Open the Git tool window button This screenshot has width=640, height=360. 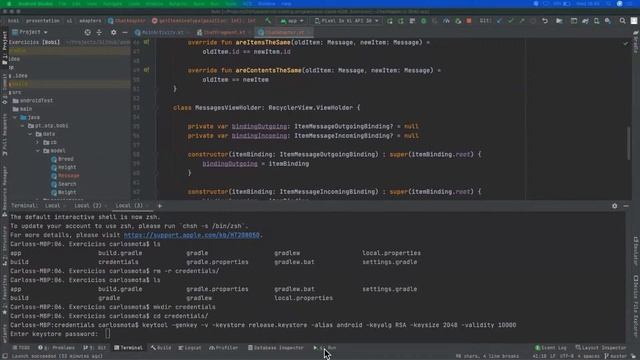[x=94, y=348]
